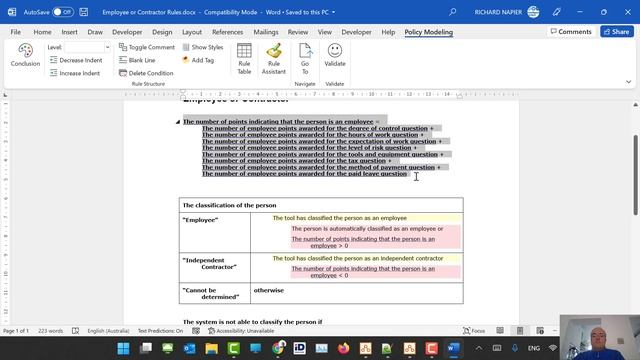
Task: Open the Mailings tab
Action: 266,32
